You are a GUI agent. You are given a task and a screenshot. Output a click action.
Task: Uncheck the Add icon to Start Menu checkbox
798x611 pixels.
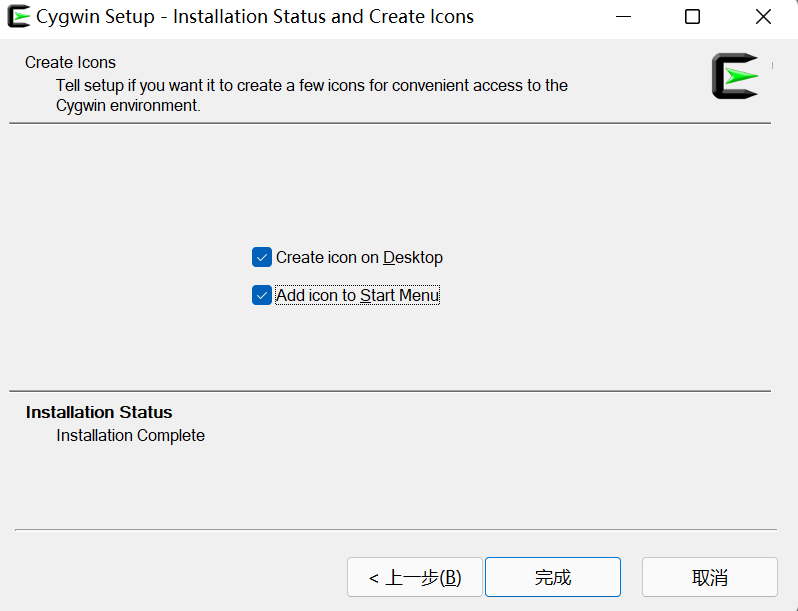click(262, 296)
